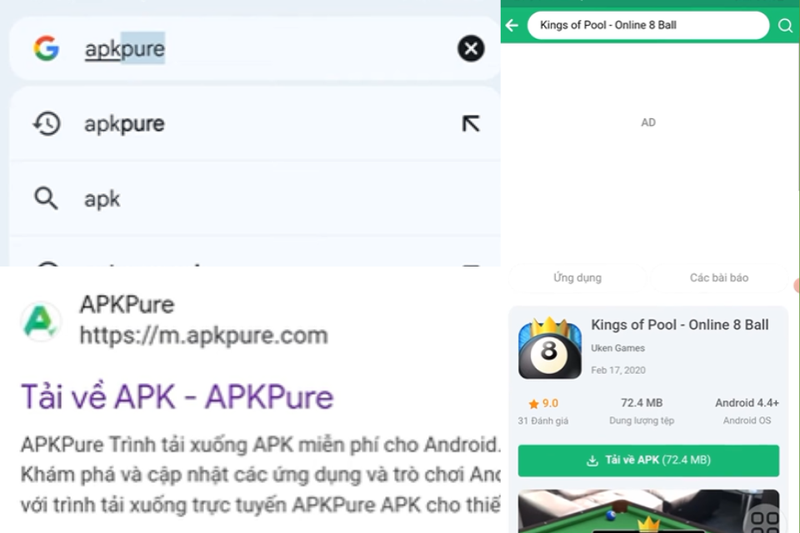Open the APKPure site logo icon

(x=41, y=321)
